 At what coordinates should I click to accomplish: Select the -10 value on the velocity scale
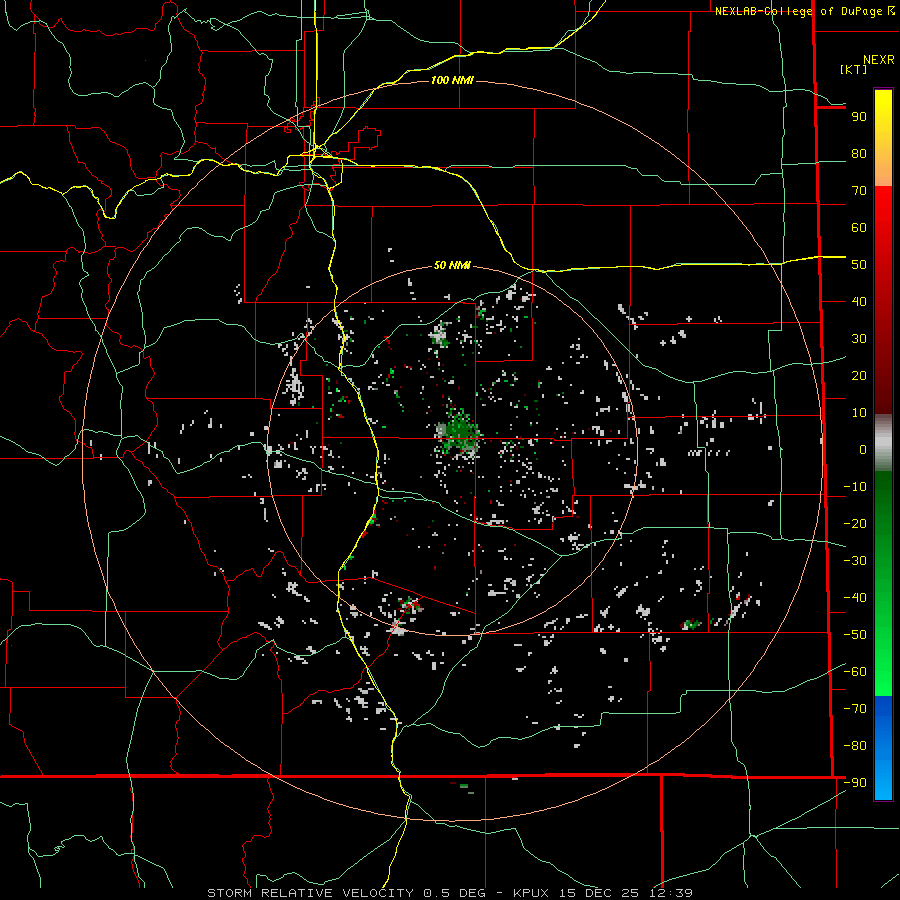855,487
